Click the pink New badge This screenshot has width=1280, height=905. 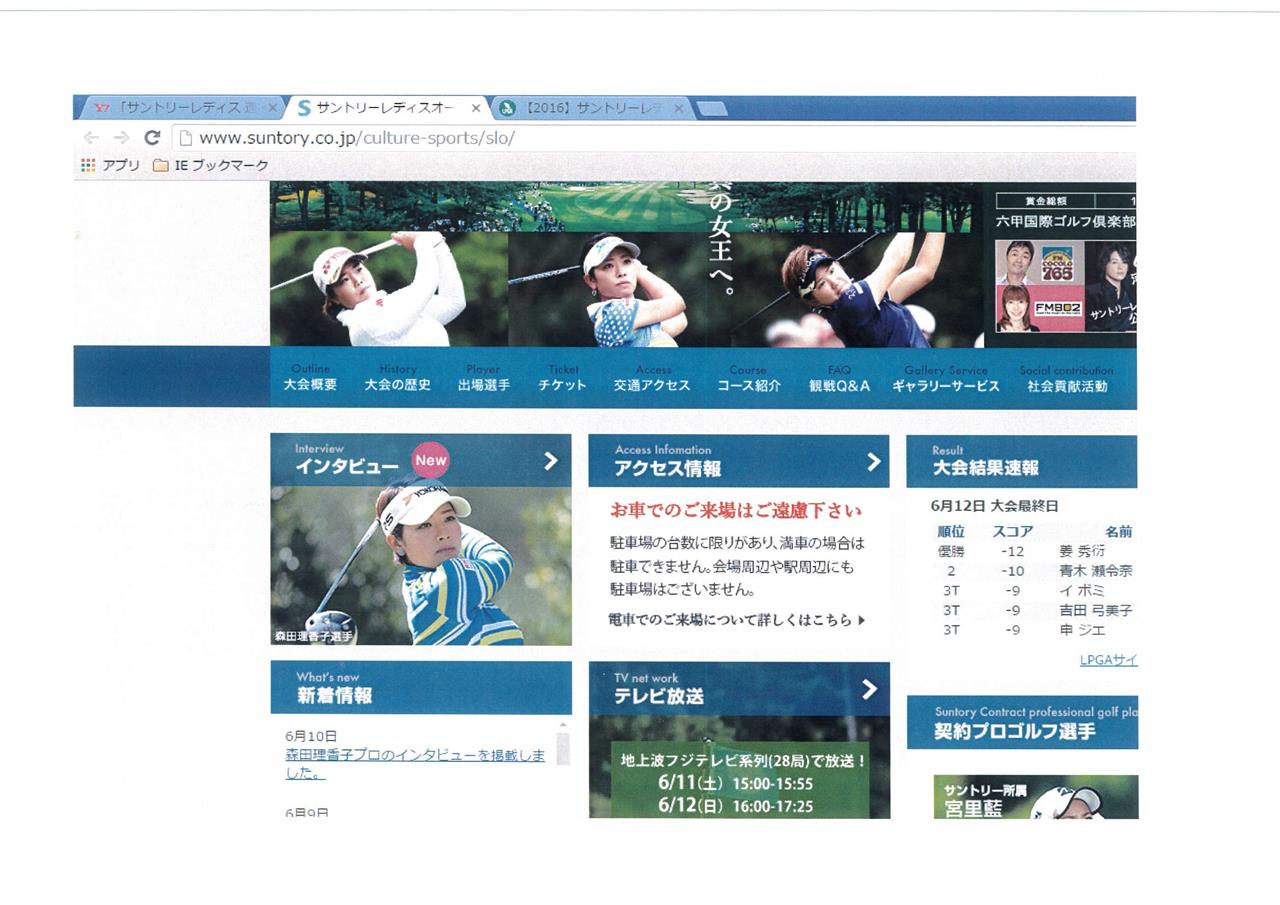click(x=431, y=461)
